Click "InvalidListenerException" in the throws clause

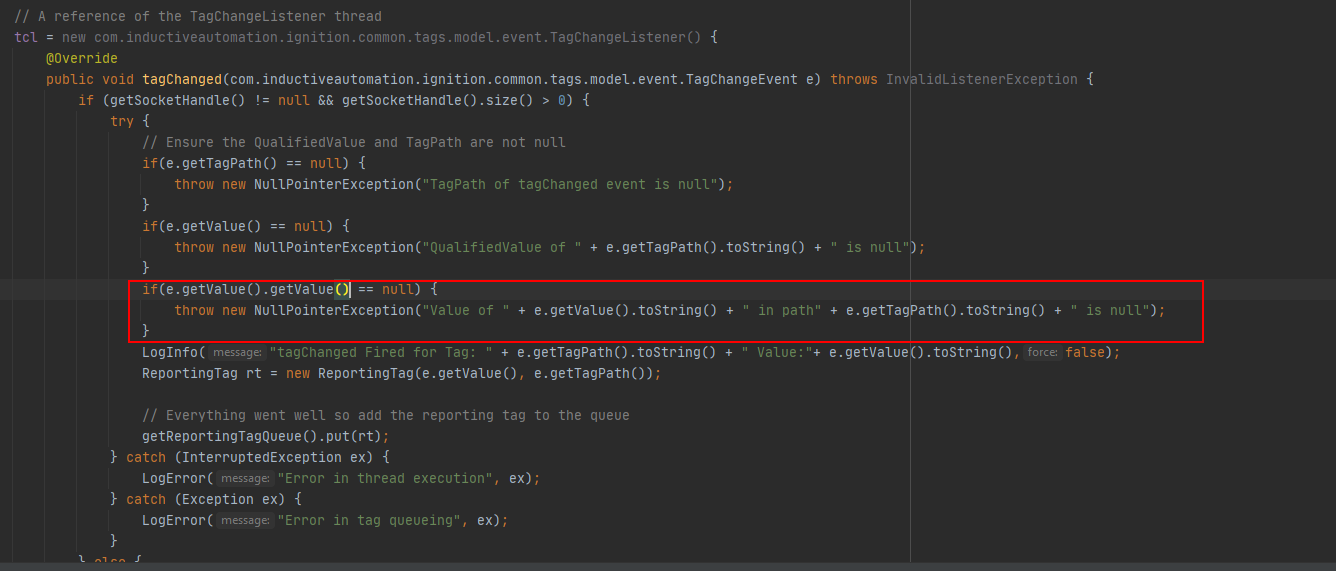(x=982, y=79)
